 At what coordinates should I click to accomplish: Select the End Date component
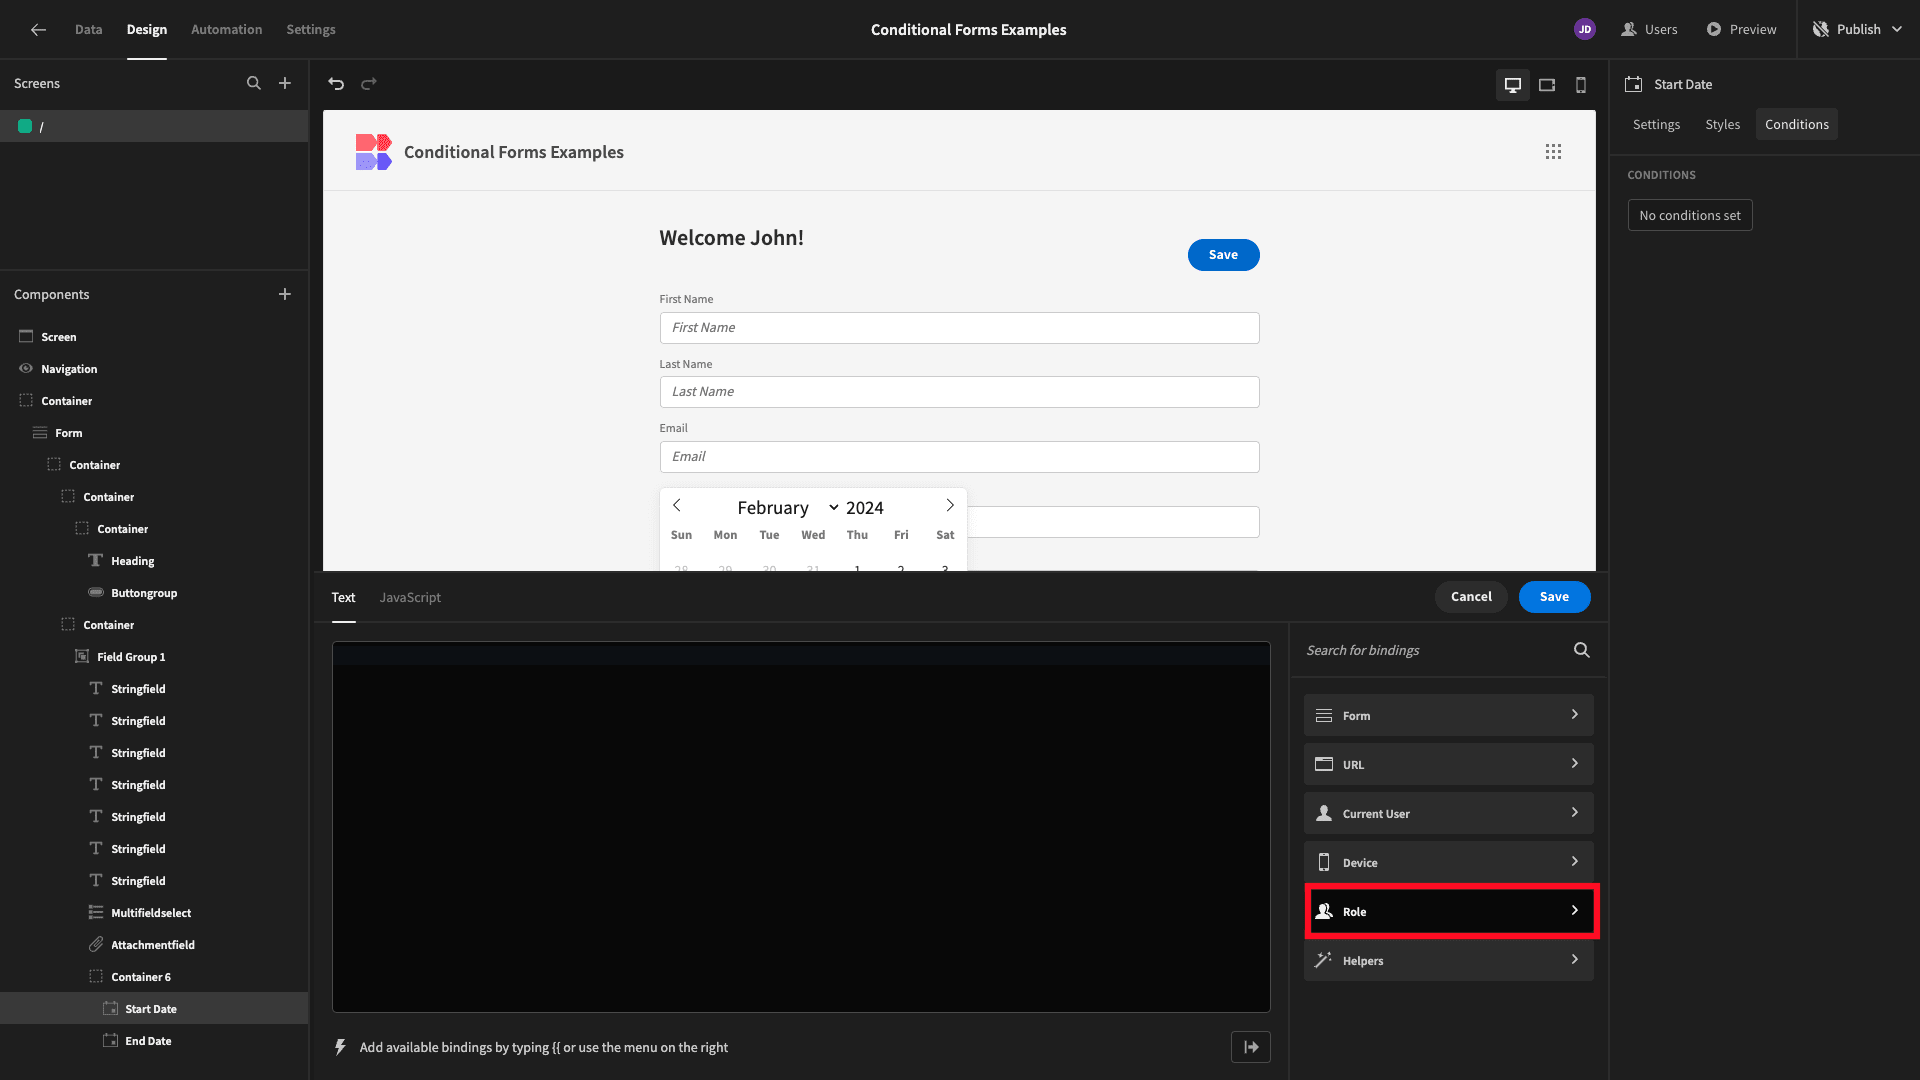pos(154,1041)
